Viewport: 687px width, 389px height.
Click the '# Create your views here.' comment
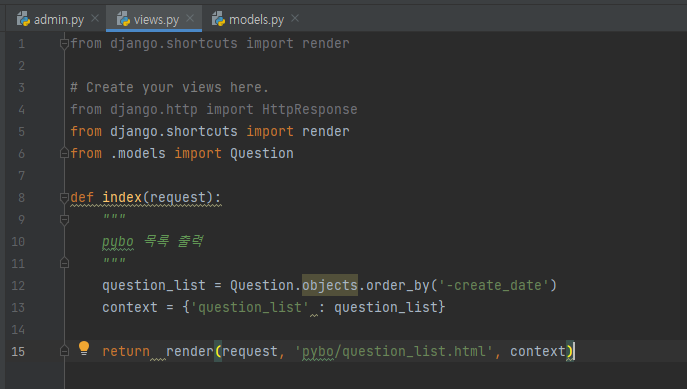pyautogui.click(x=169, y=88)
